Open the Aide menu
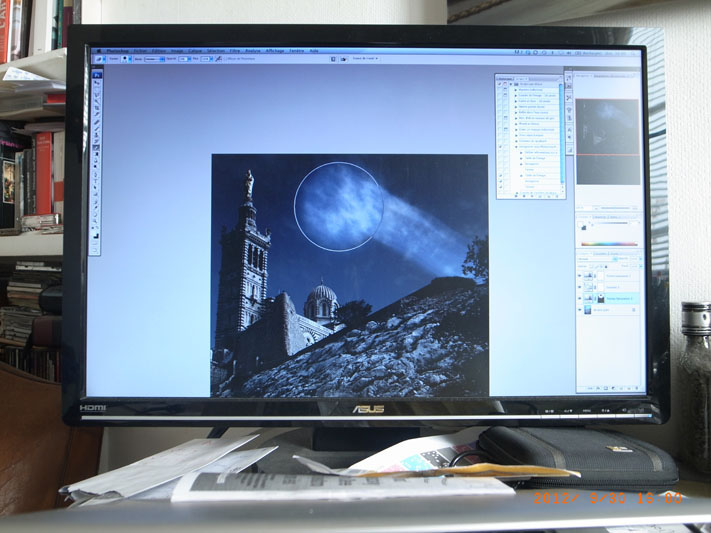711x533 pixels. [x=314, y=51]
